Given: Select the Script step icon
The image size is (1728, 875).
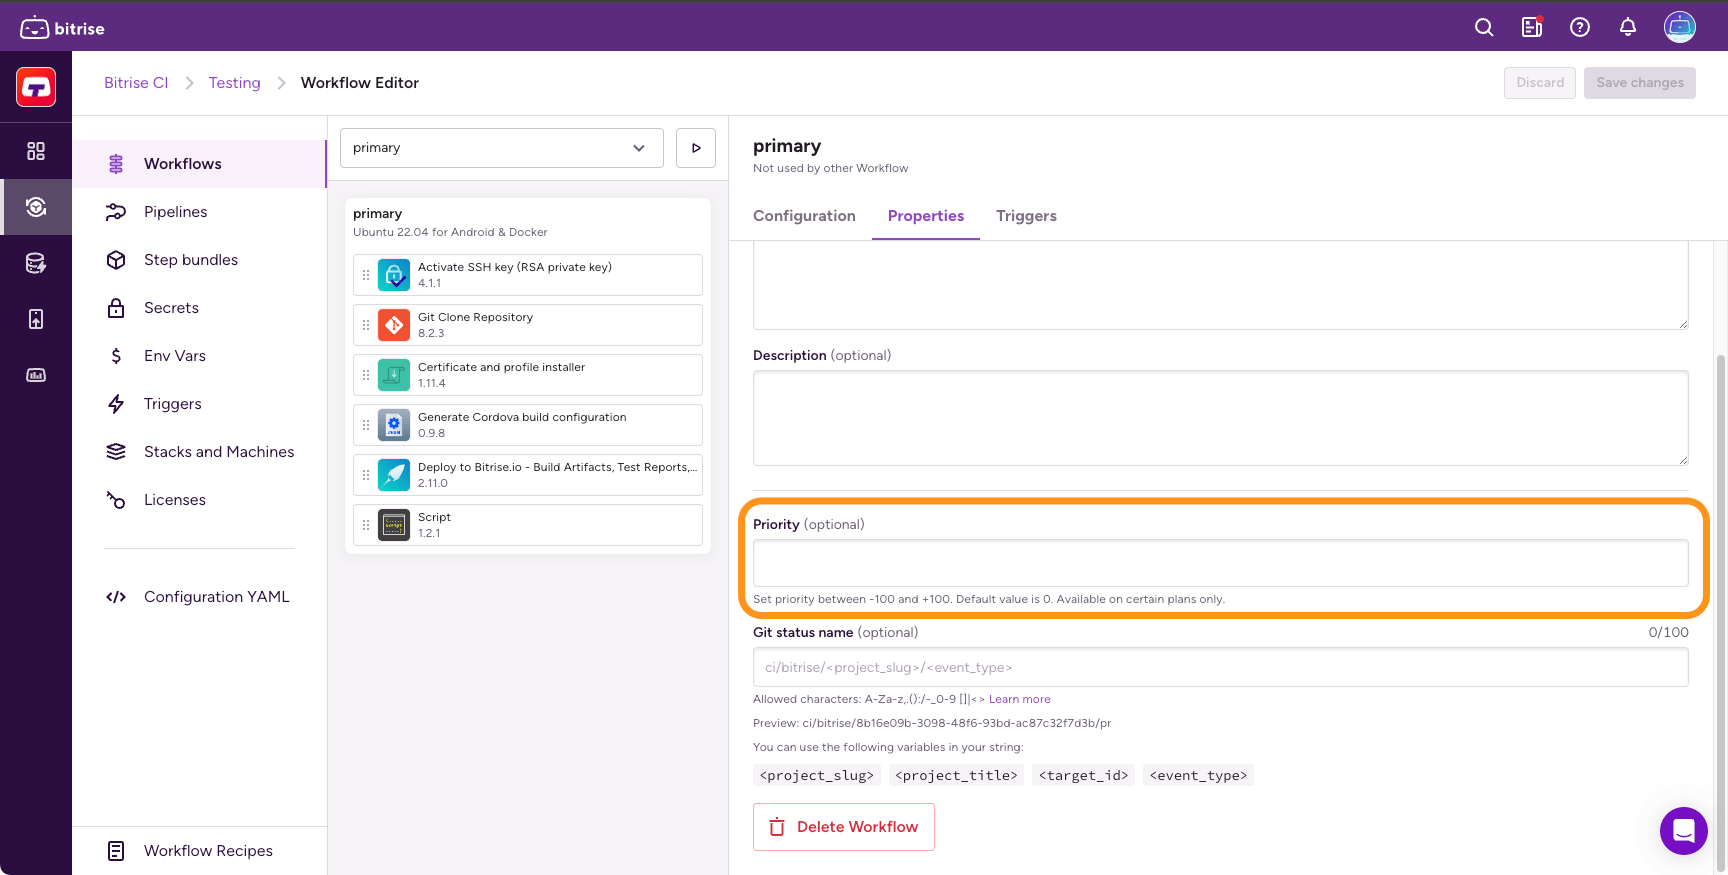Looking at the screenshot, I should pos(394,525).
